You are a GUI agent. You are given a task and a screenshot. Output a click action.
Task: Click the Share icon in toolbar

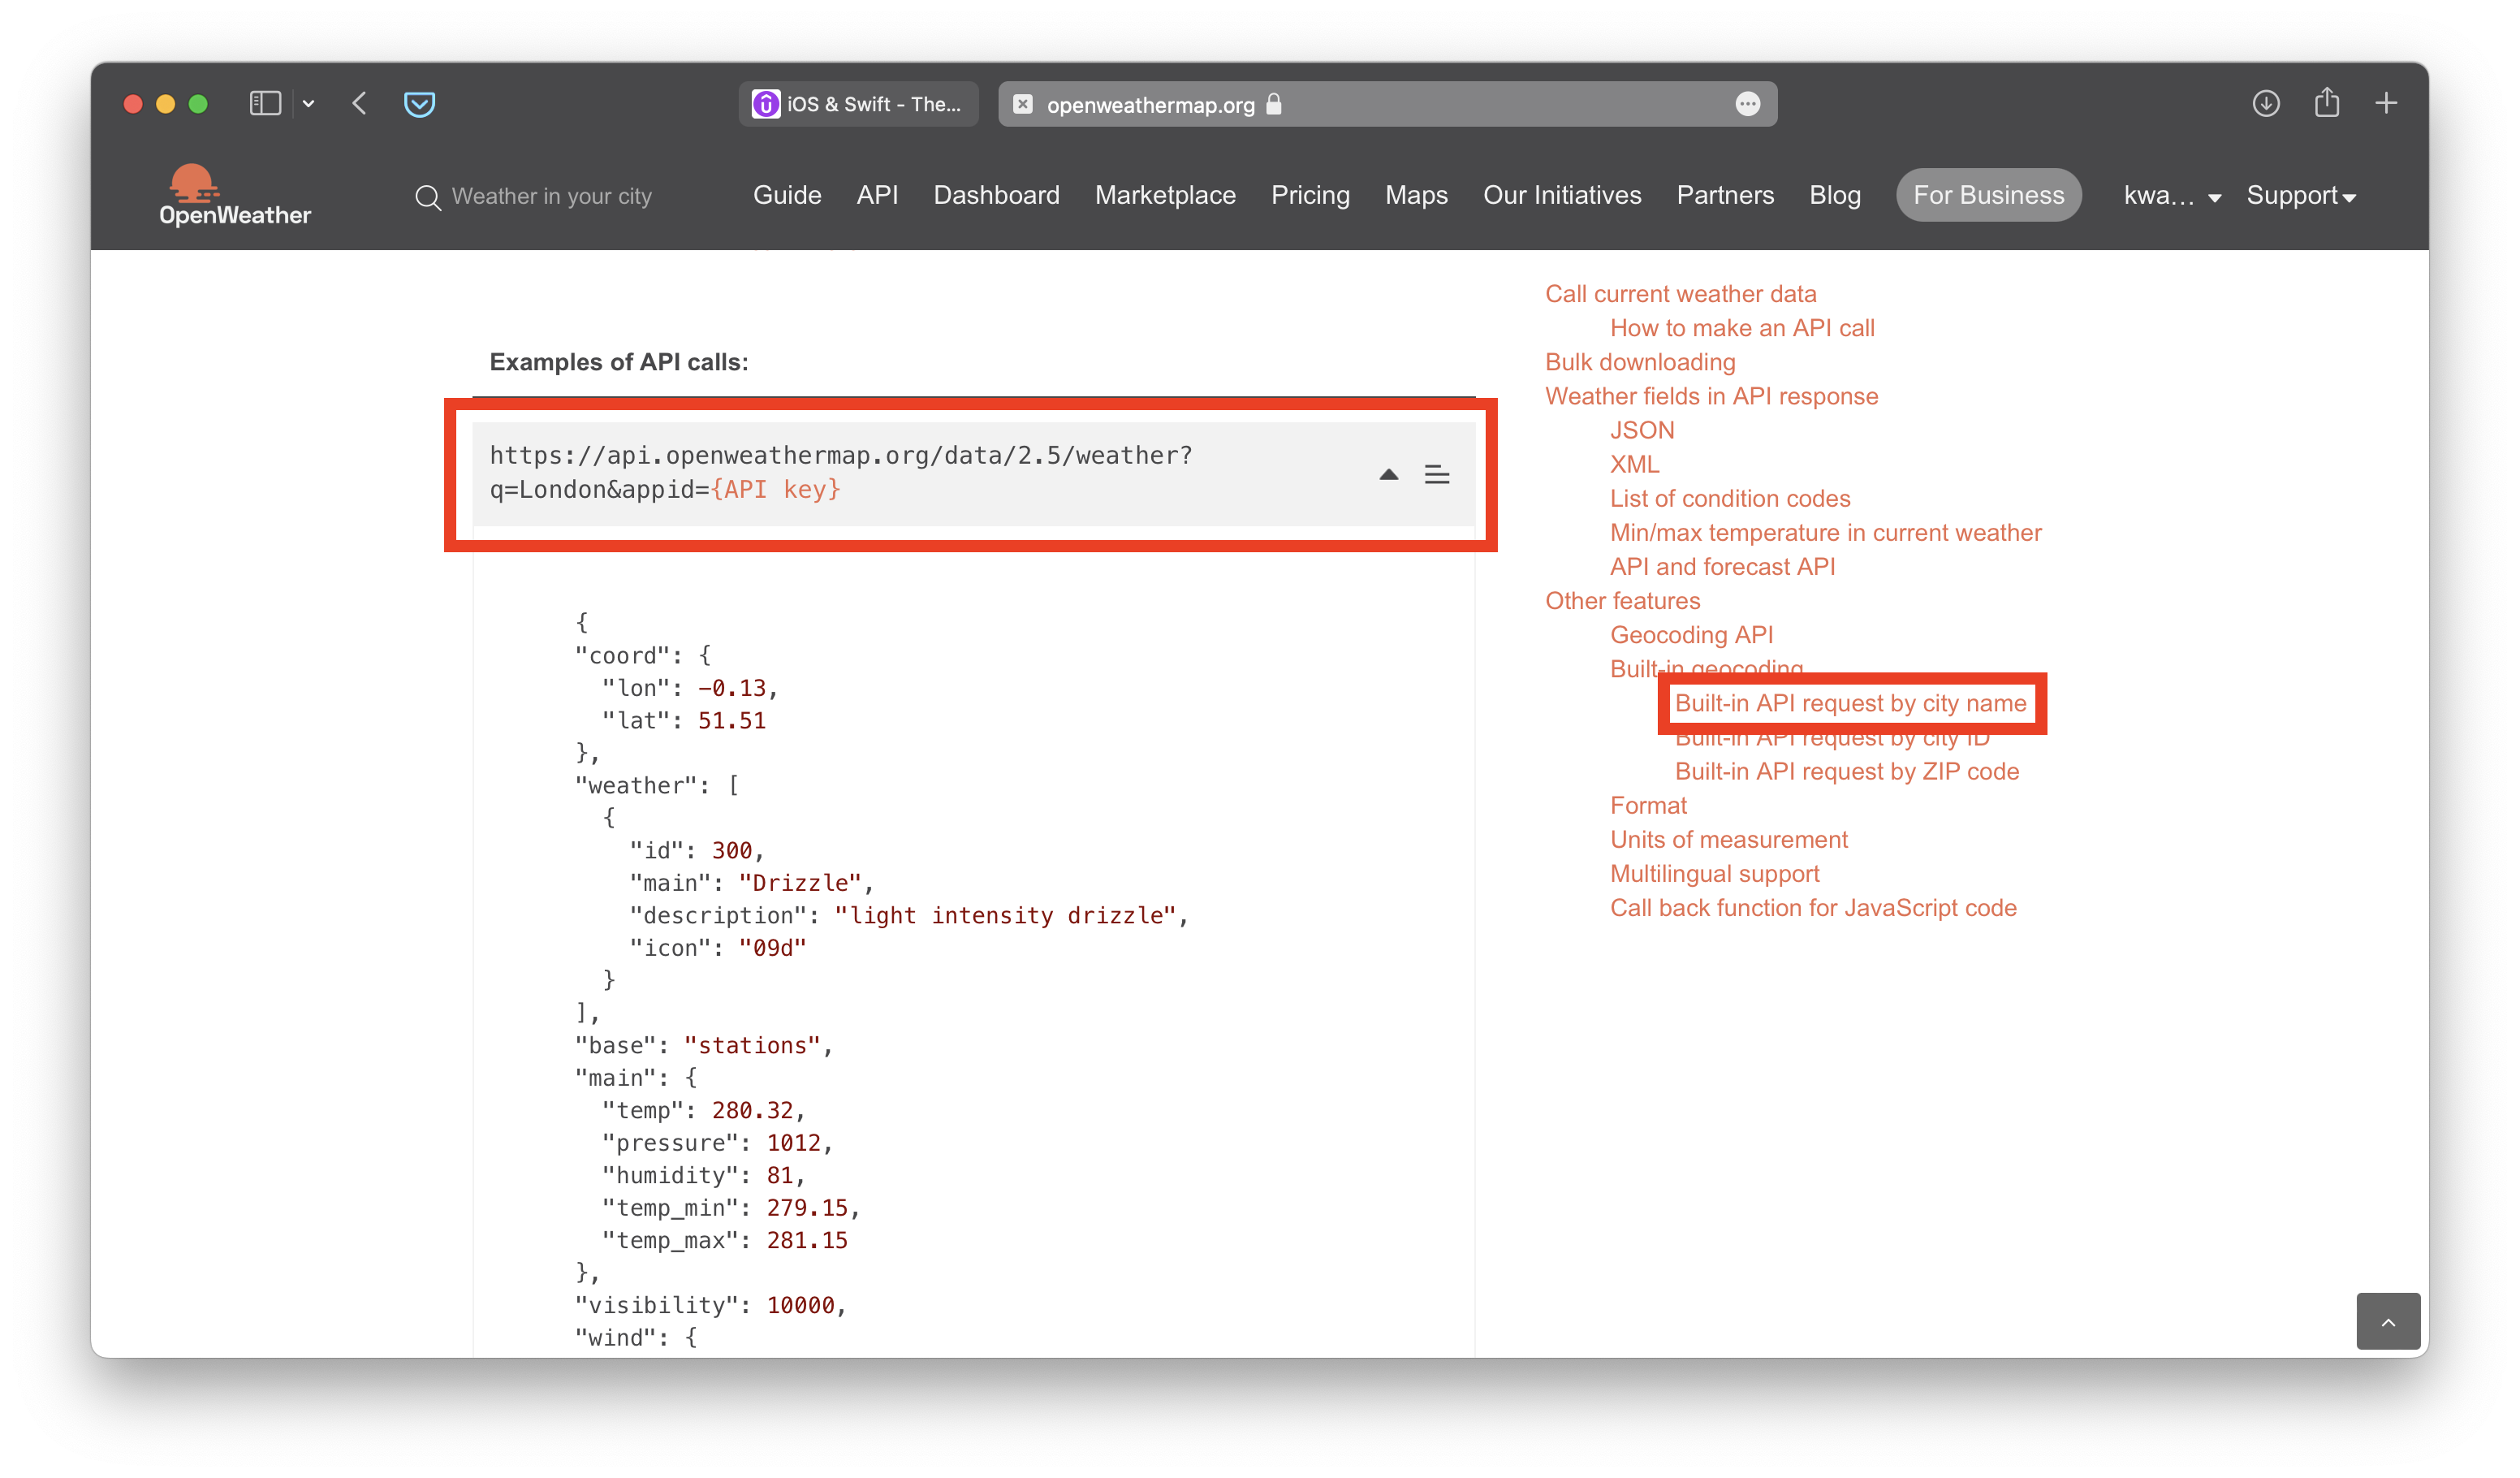2326,103
